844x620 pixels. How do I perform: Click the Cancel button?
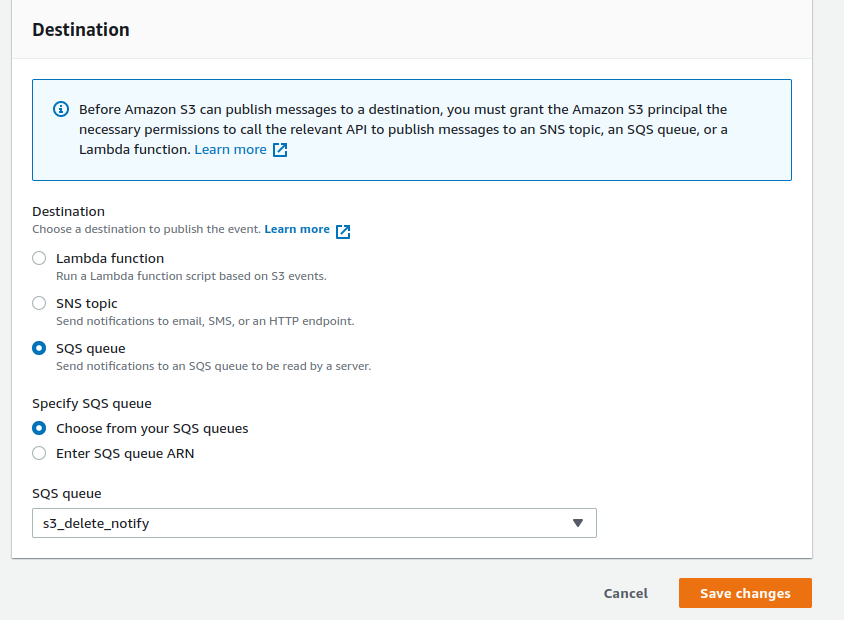[x=625, y=593]
